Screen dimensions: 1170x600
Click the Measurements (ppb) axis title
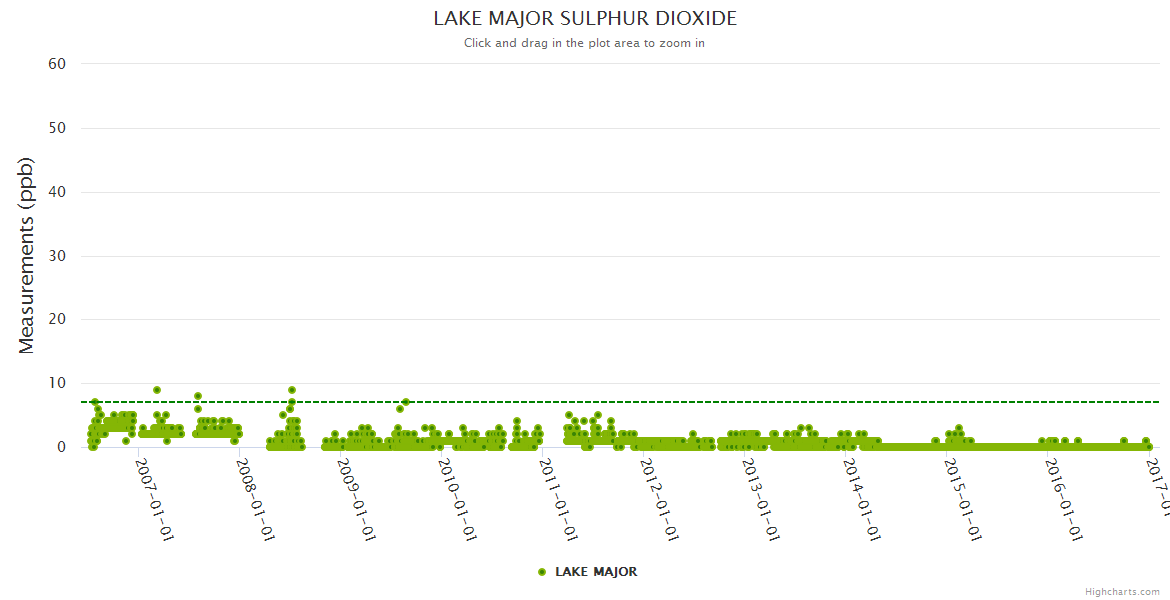pos(27,255)
